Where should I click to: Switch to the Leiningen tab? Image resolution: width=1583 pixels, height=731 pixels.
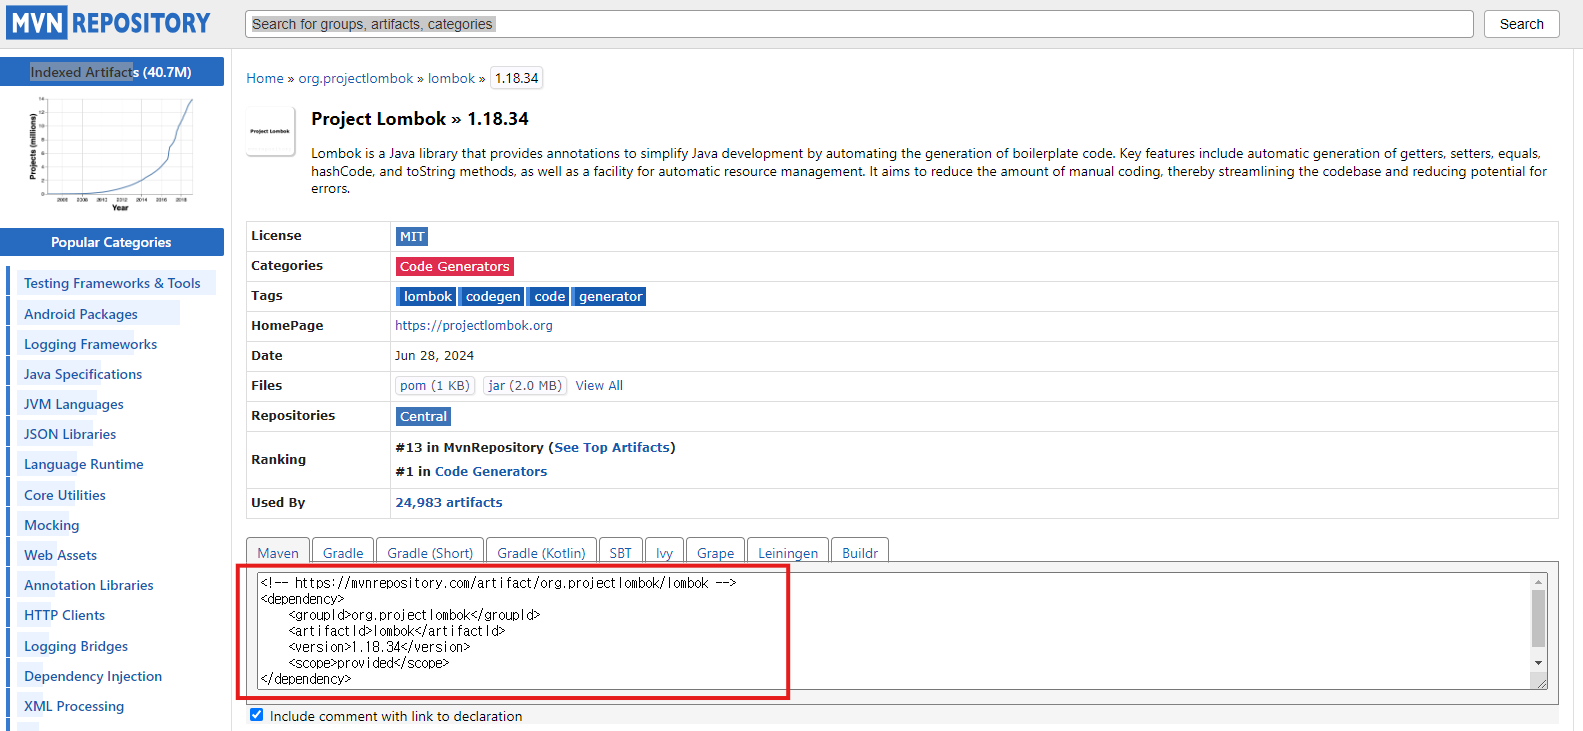tap(788, 552)
